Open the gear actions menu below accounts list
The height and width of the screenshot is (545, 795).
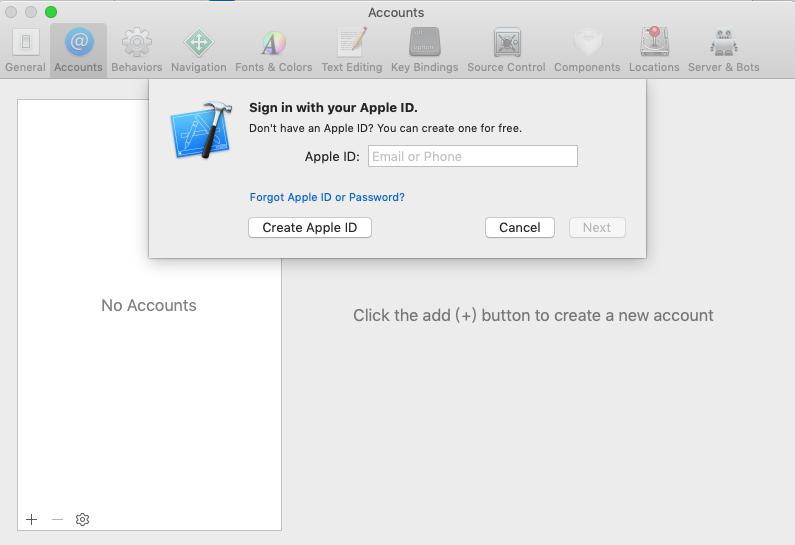tap(82, 519)
